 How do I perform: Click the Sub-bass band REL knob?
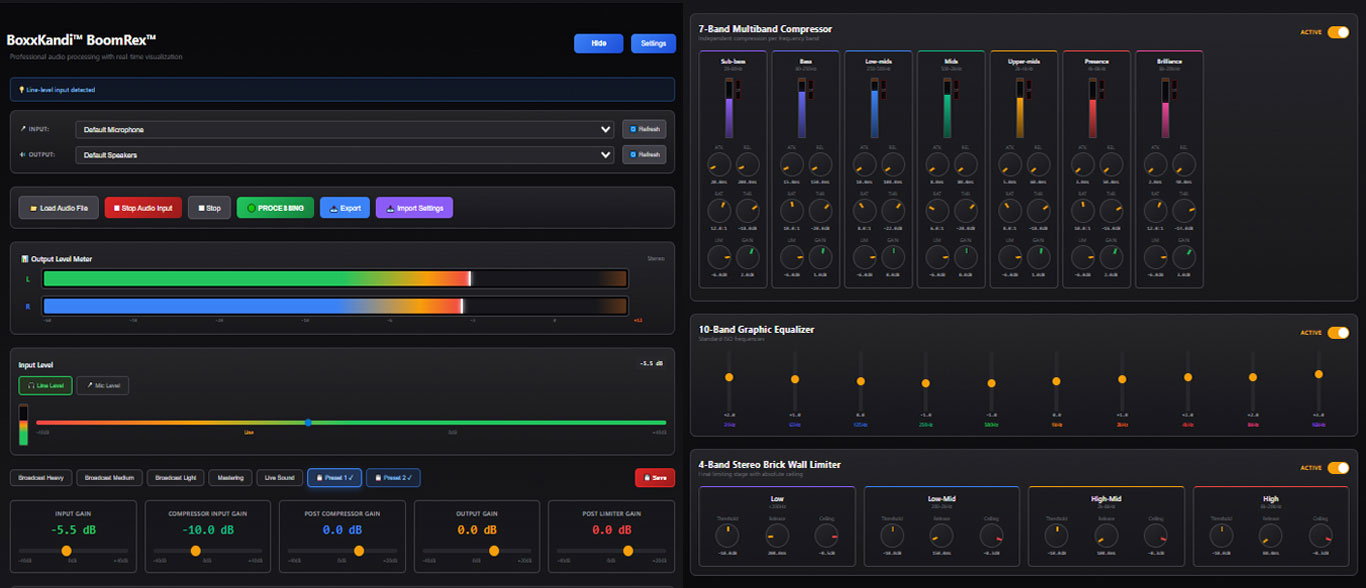point(748,166)
